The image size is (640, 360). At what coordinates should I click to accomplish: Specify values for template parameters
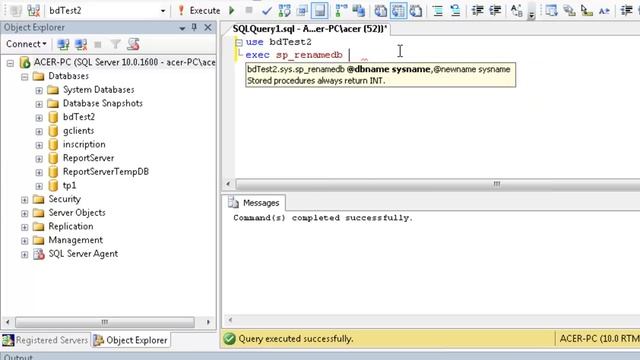coord(516,11)
